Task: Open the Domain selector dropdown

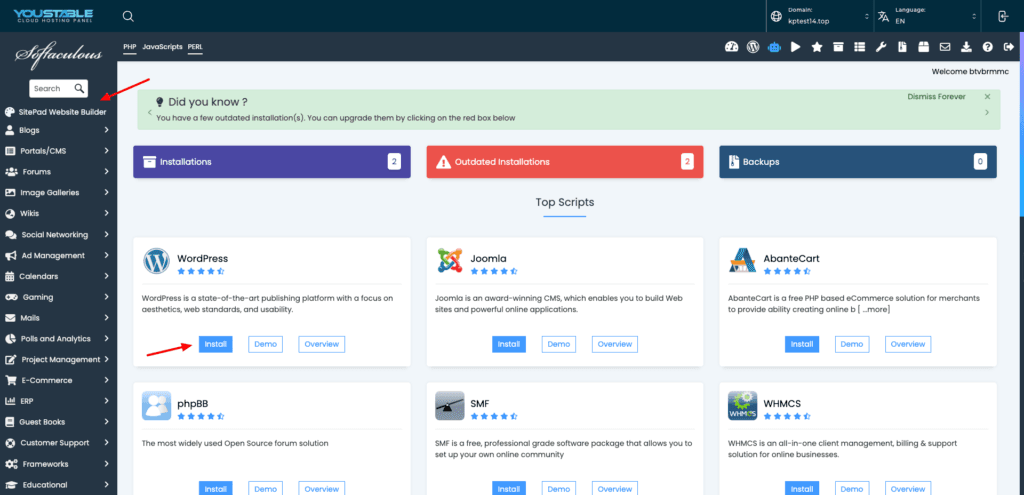Action: click(820, 16)
